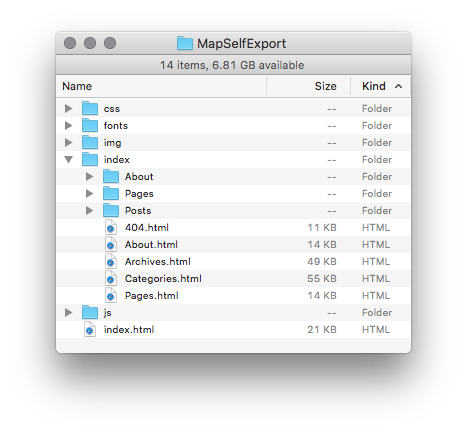467x433 pixels.
Task: Select the index folder name
Action: pos(116,160)
